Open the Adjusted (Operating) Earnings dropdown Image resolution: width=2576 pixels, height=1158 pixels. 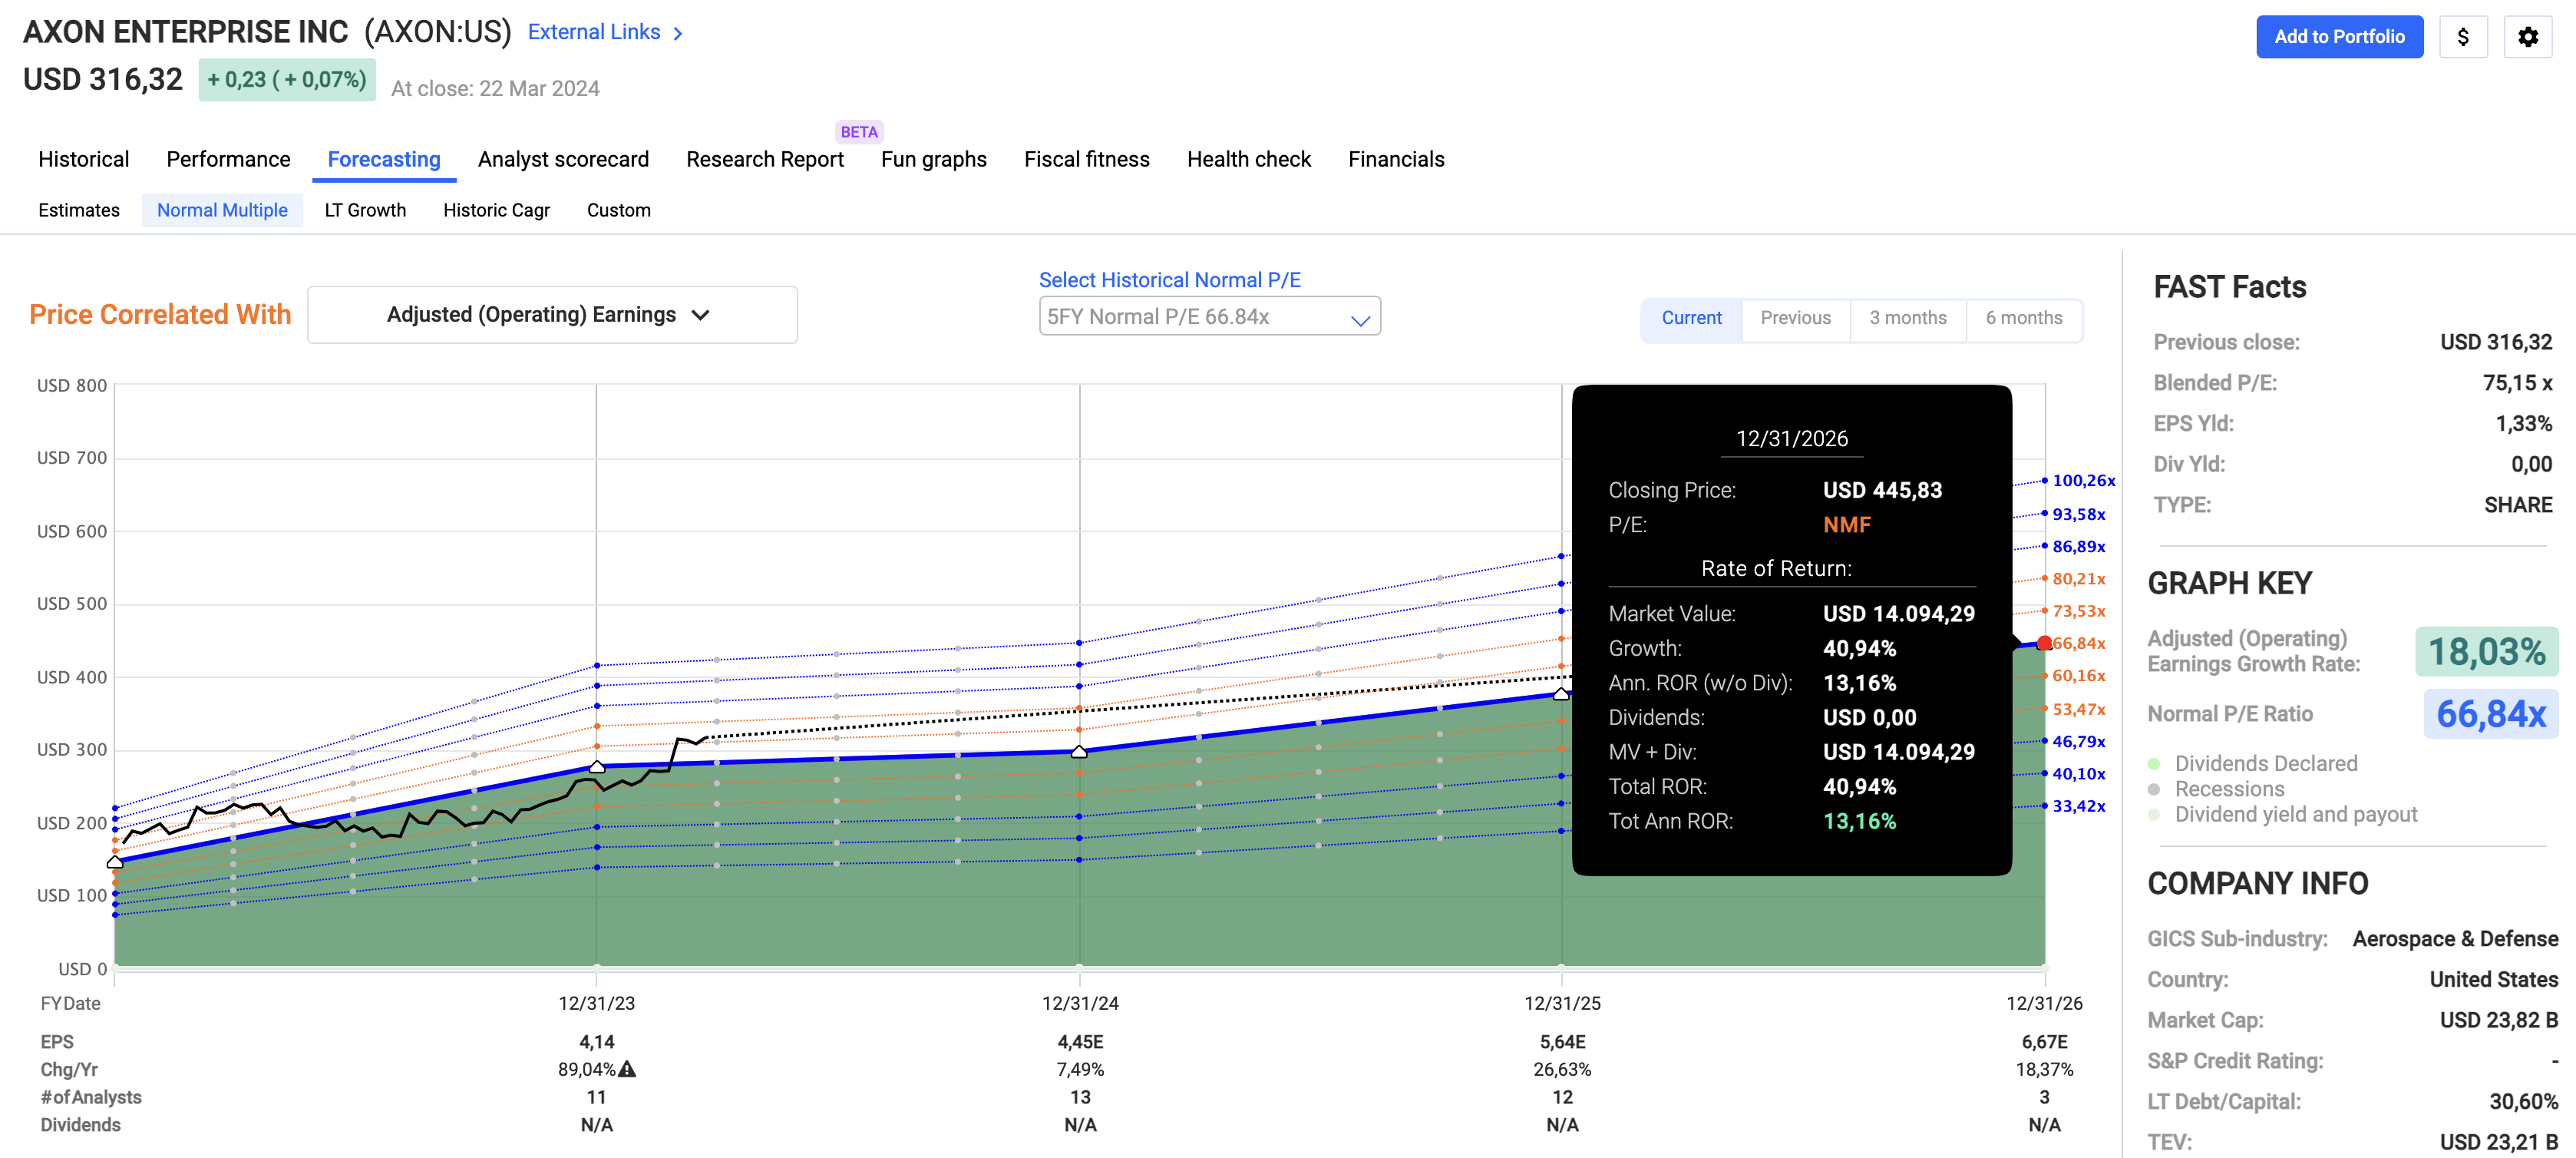tap(552, 315)
